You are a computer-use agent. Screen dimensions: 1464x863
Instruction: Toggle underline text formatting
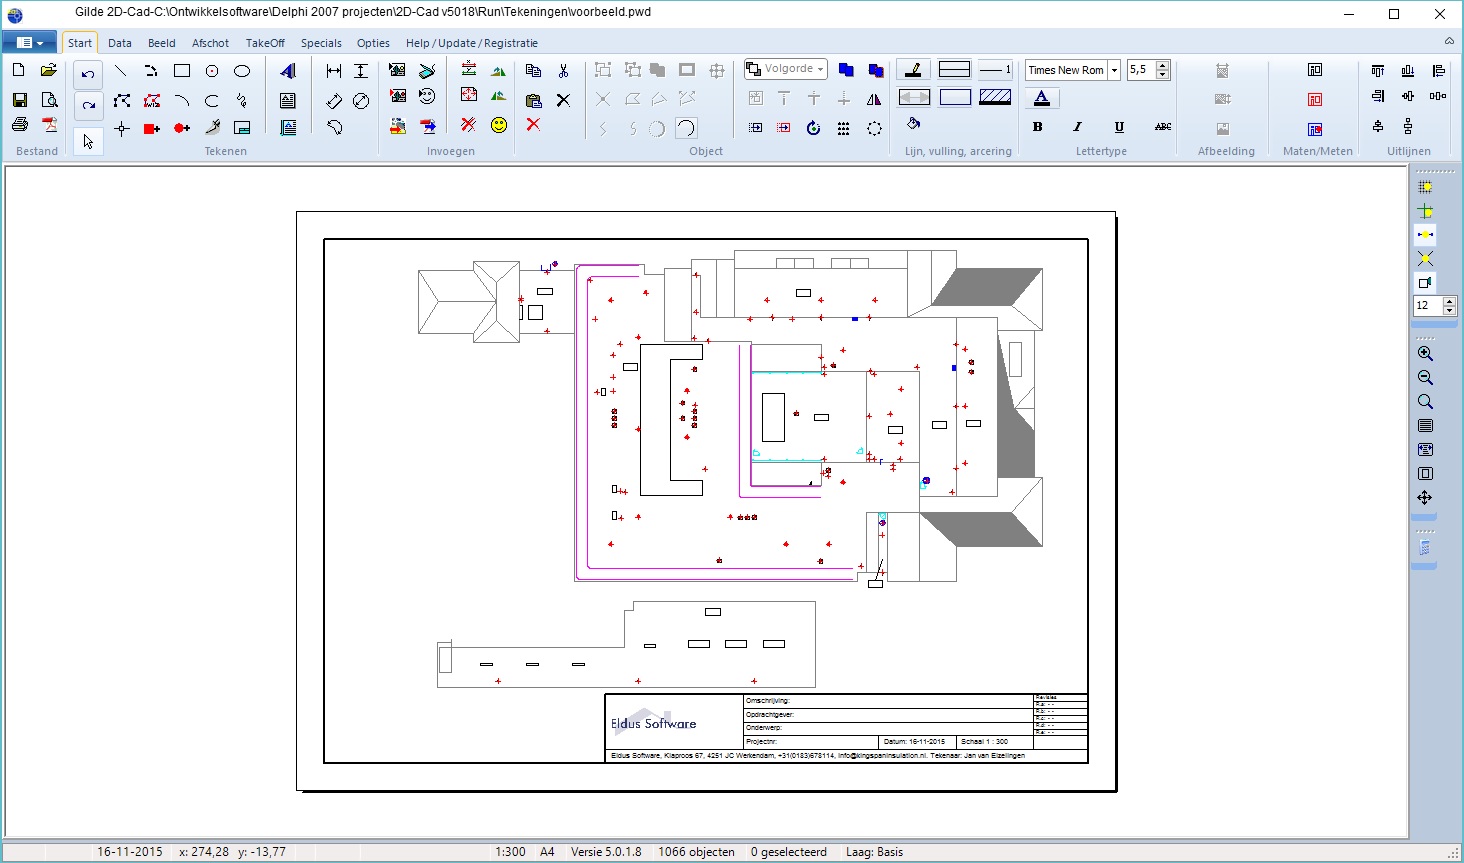point(1118,127)
